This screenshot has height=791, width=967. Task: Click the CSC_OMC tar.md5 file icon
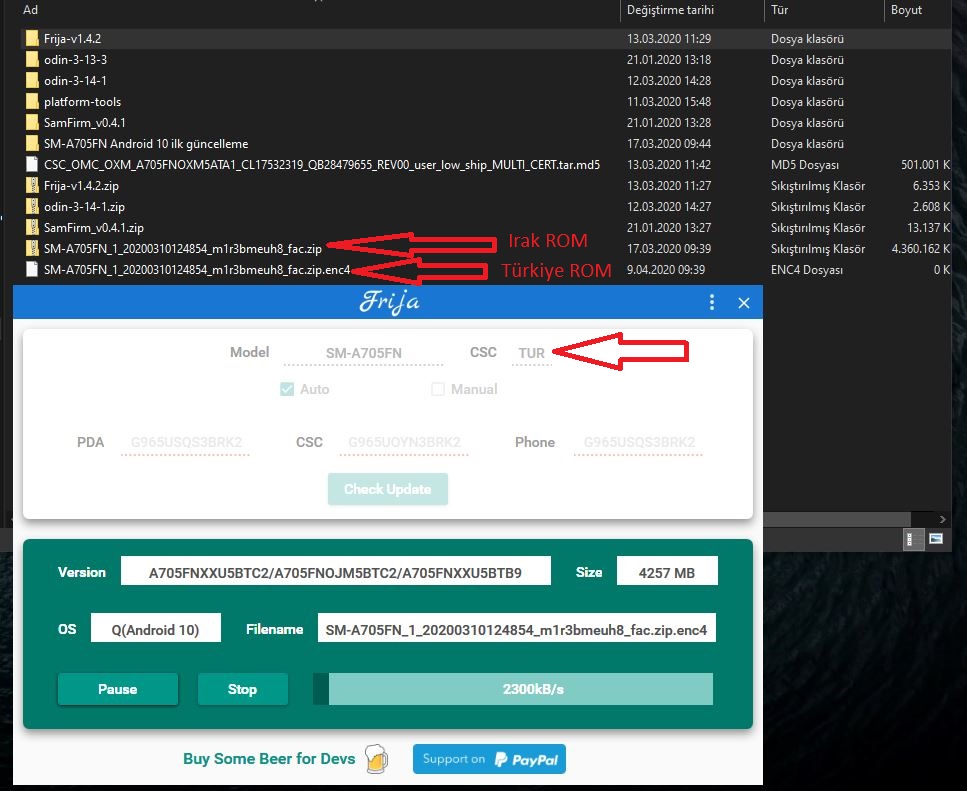[32, 164]
